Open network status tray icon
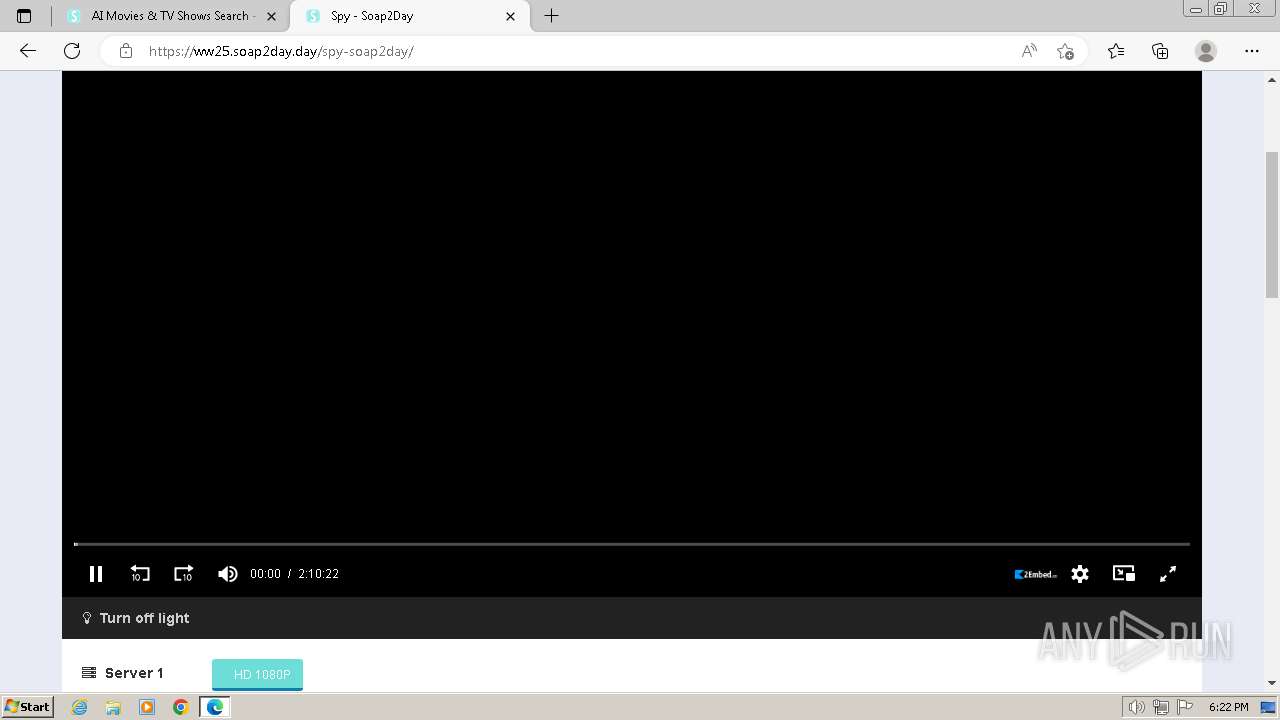1280x720 pixels. (x=1161, y=707)
